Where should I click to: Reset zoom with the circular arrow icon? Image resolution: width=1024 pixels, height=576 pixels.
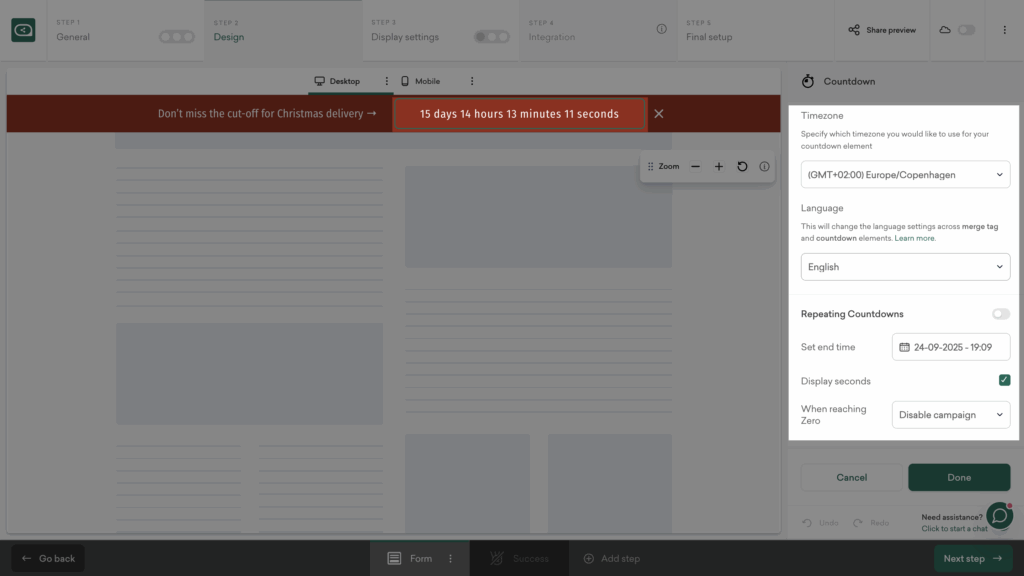[742, 167]
